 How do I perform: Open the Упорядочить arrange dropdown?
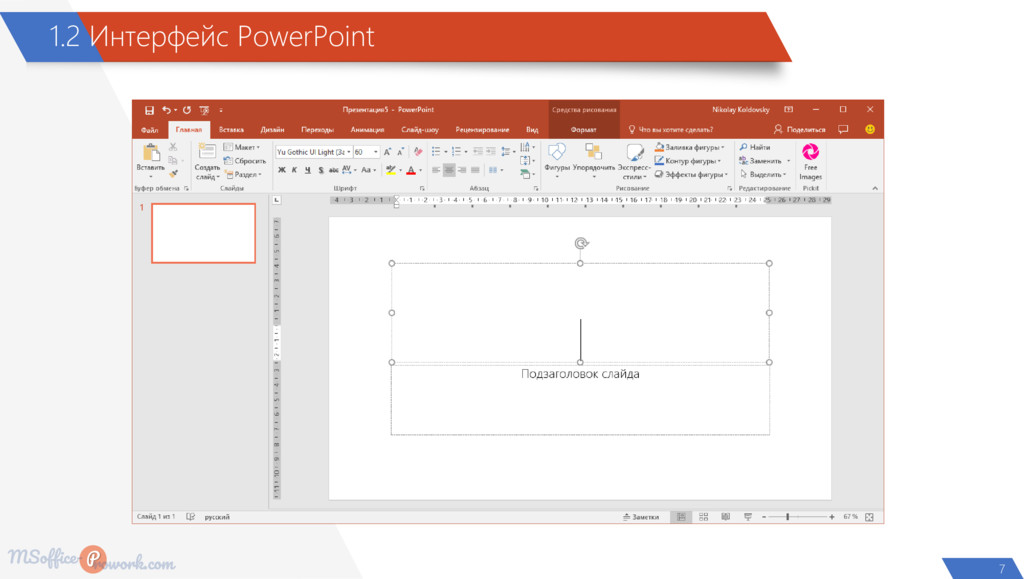(594, 160)
